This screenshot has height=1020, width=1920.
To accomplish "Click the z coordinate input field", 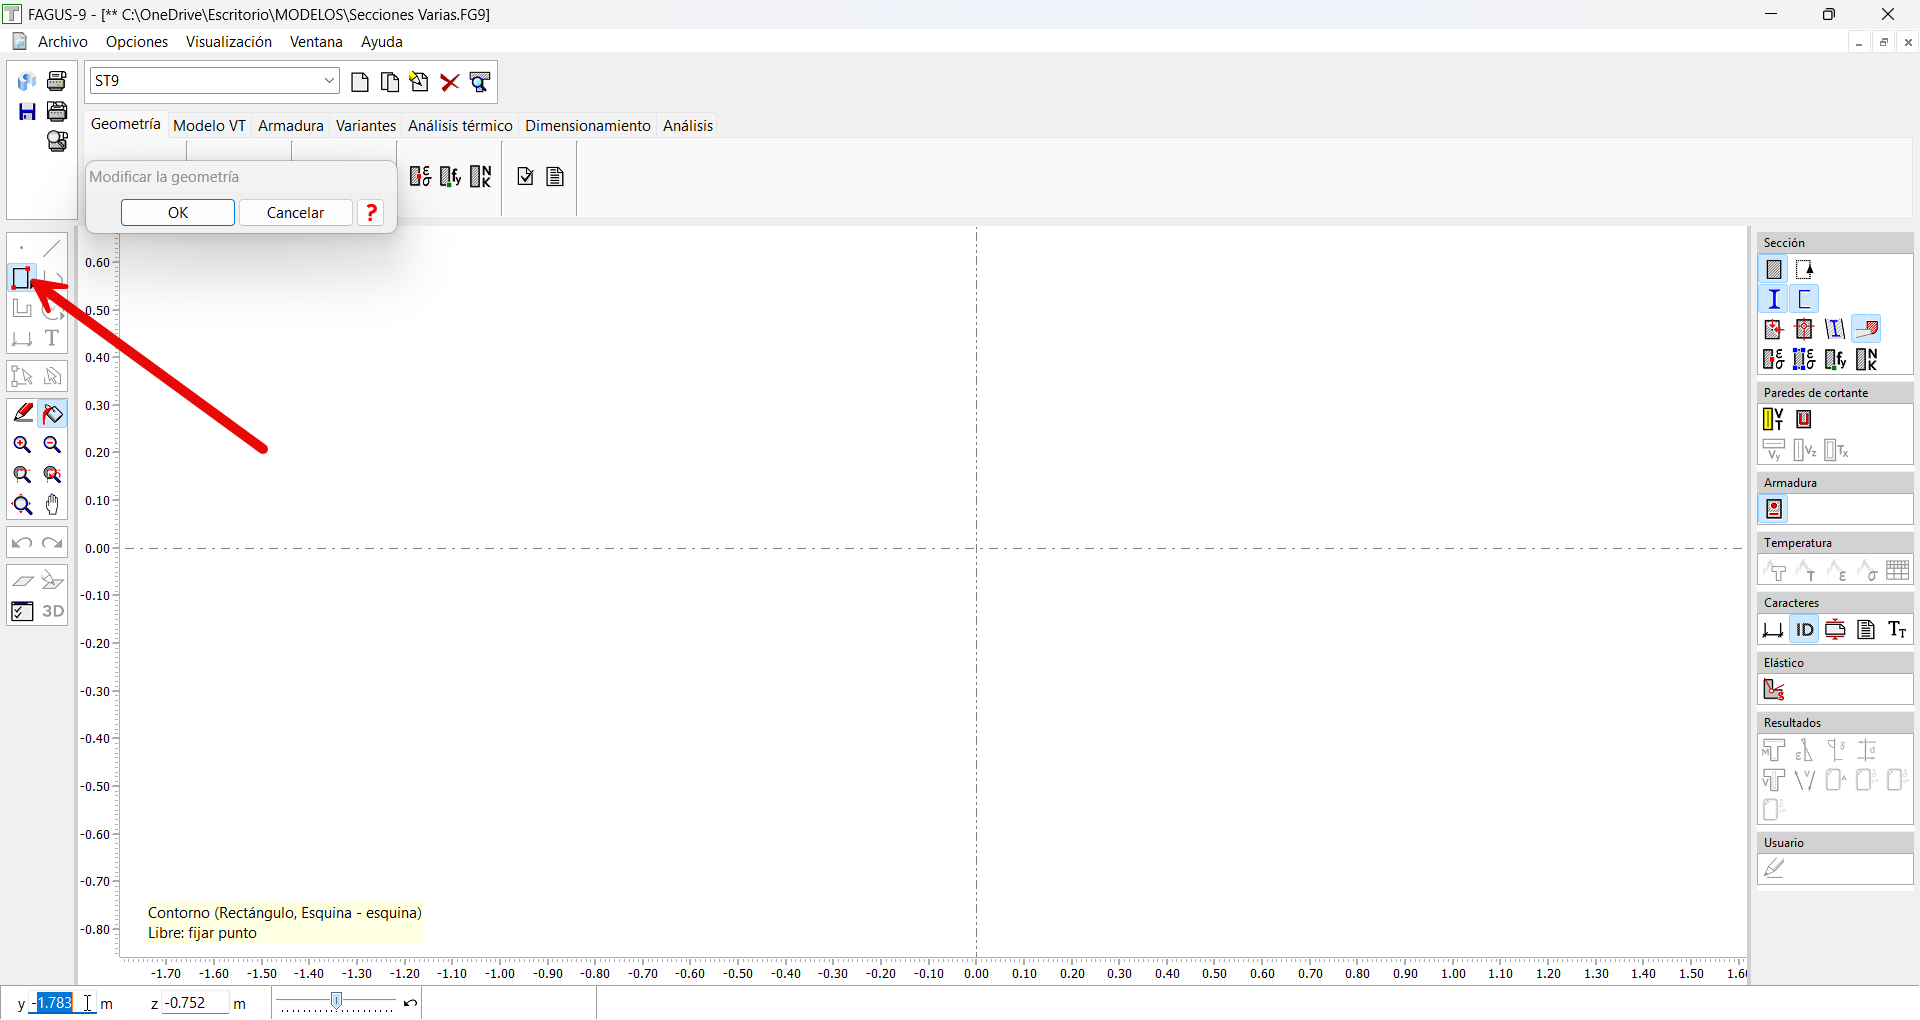I will [x=196, y=1003].
